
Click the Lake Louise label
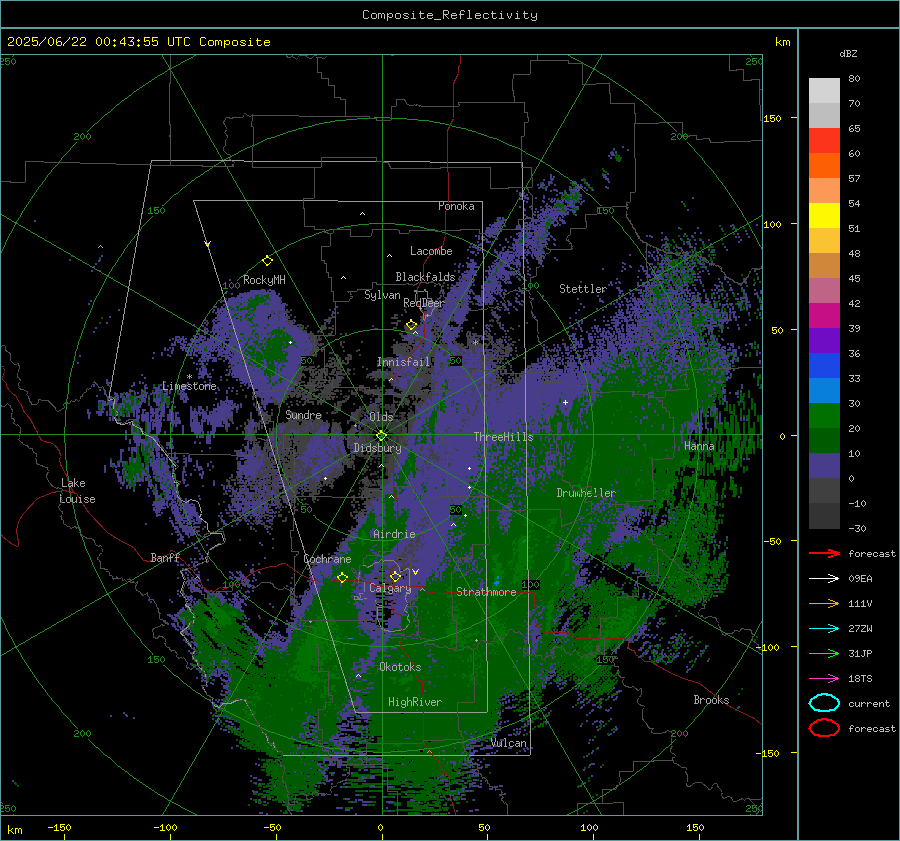(x=78, y=491)
